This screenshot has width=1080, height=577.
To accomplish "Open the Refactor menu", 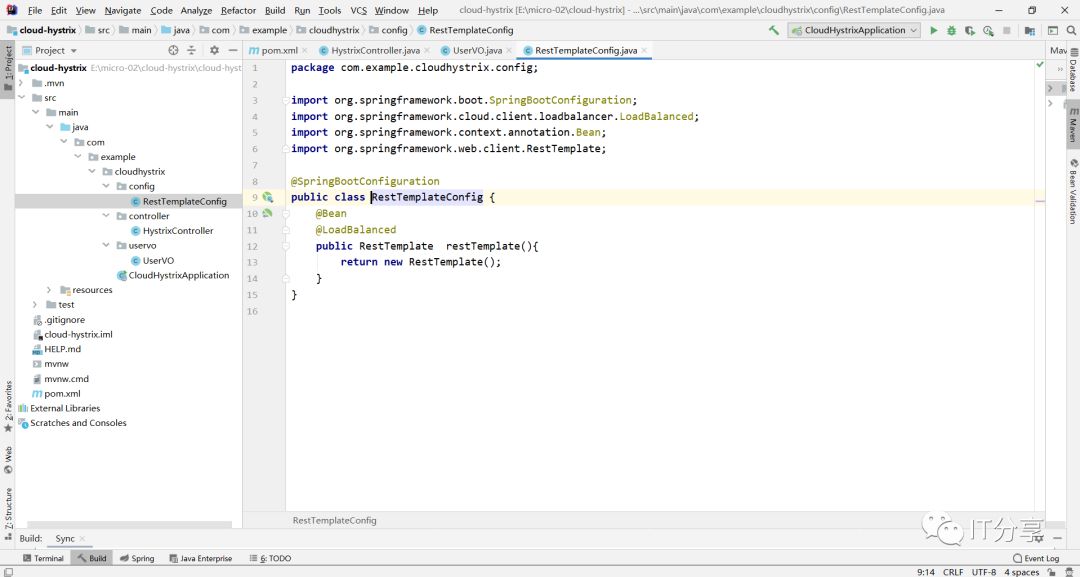I will click(238, 10).
